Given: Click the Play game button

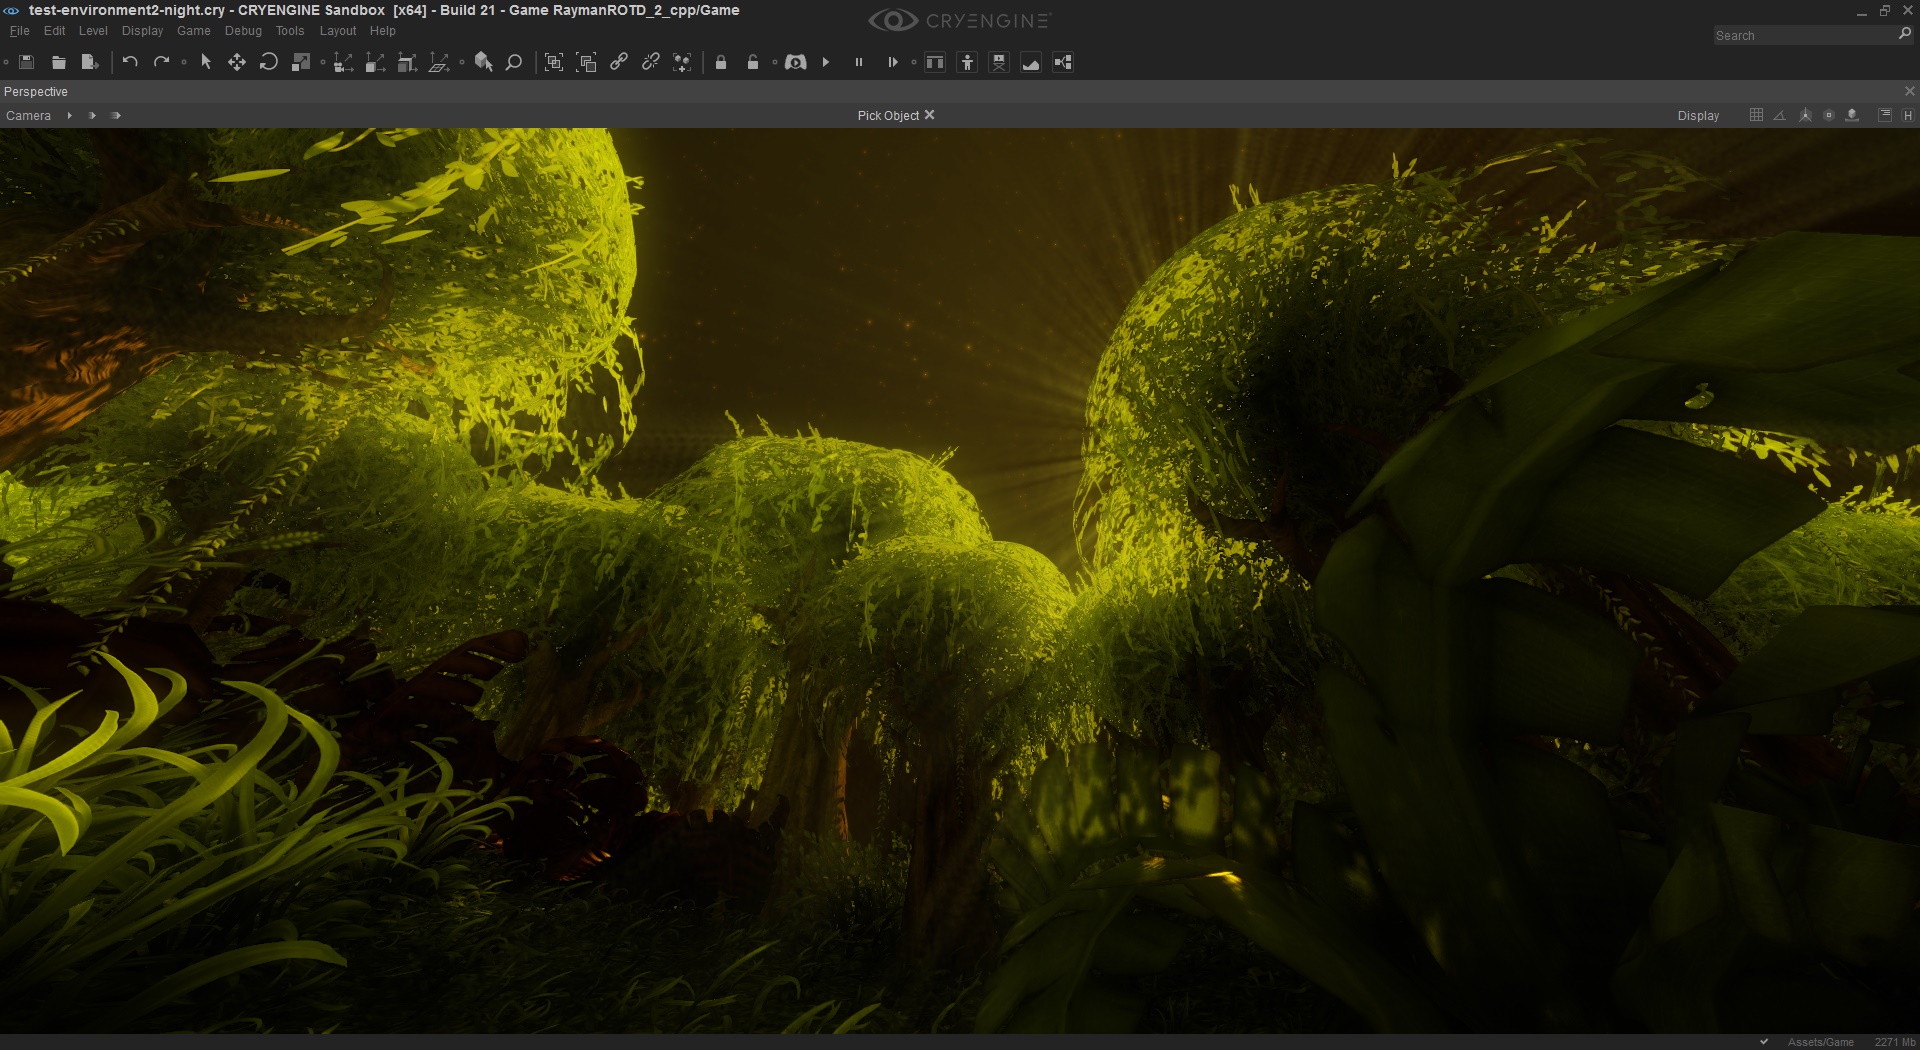Looking at the screenshot, I should pos(826,63).
